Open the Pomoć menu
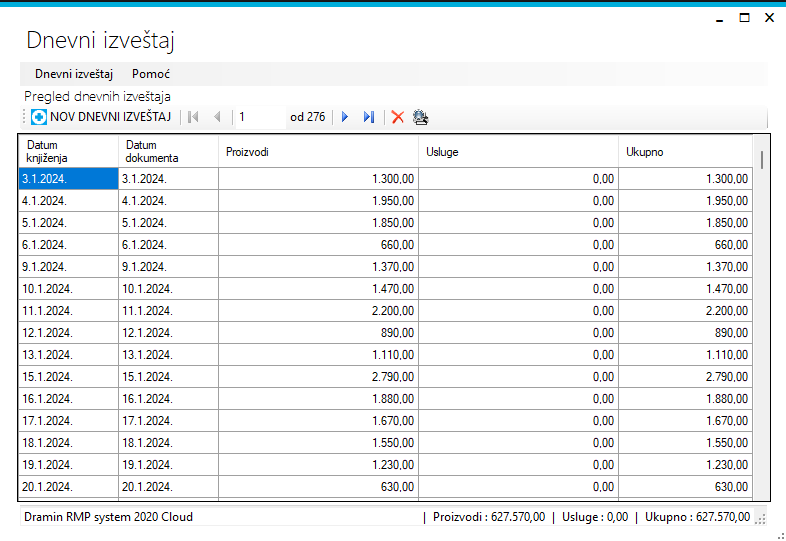This screenshot has width=786, height=541. pyautogui.click(x=151, y=74)
